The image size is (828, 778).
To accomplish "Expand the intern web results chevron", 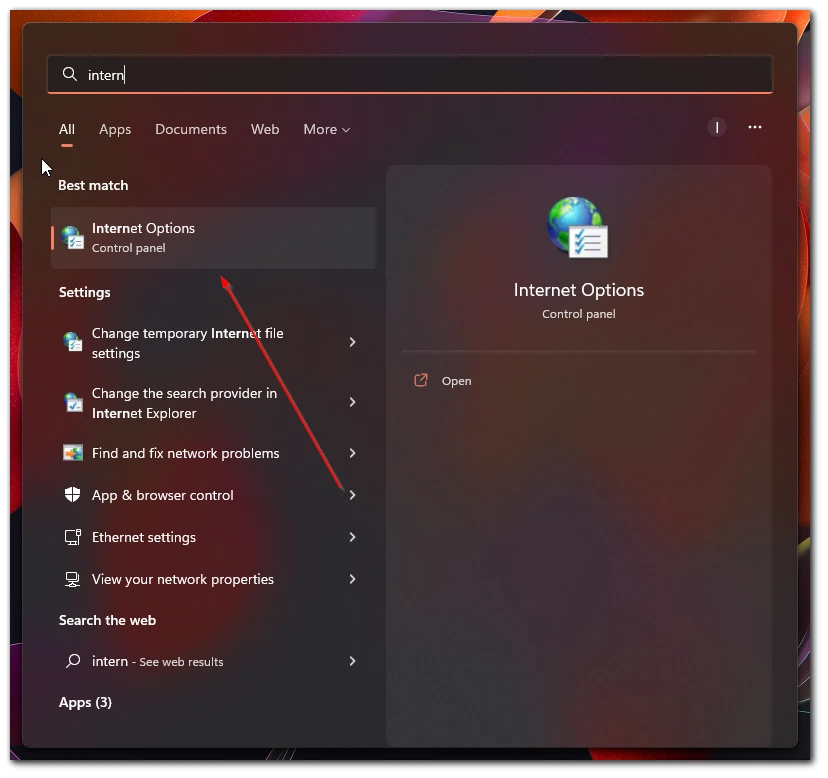I will click(x=352, y=661).
